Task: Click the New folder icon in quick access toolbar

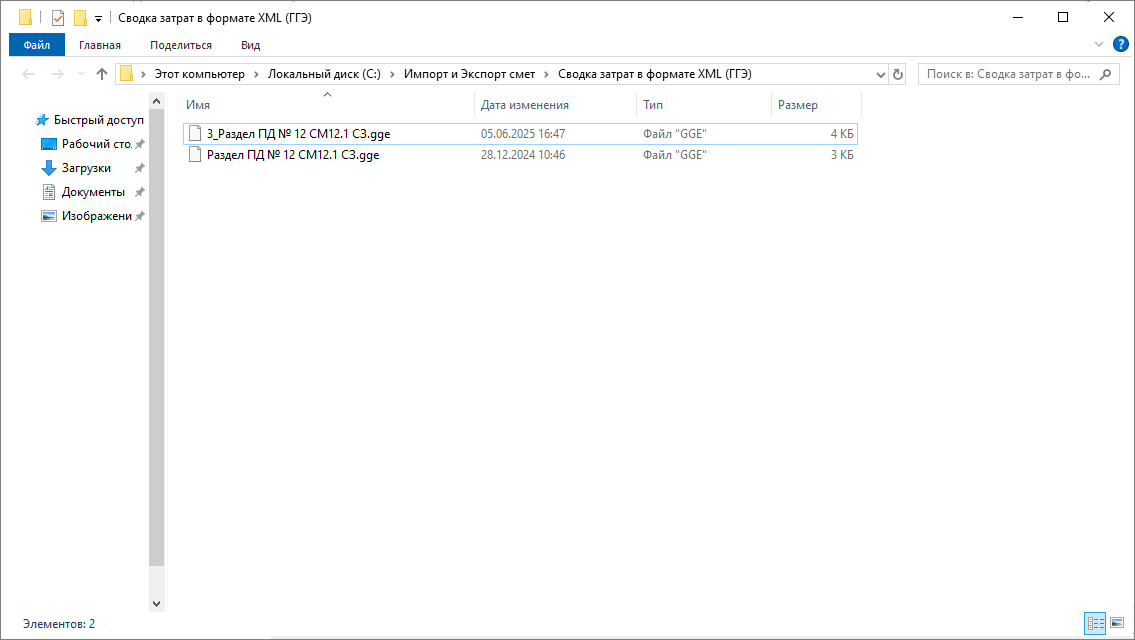Action: pyautogui.click(x=80, y=18)
